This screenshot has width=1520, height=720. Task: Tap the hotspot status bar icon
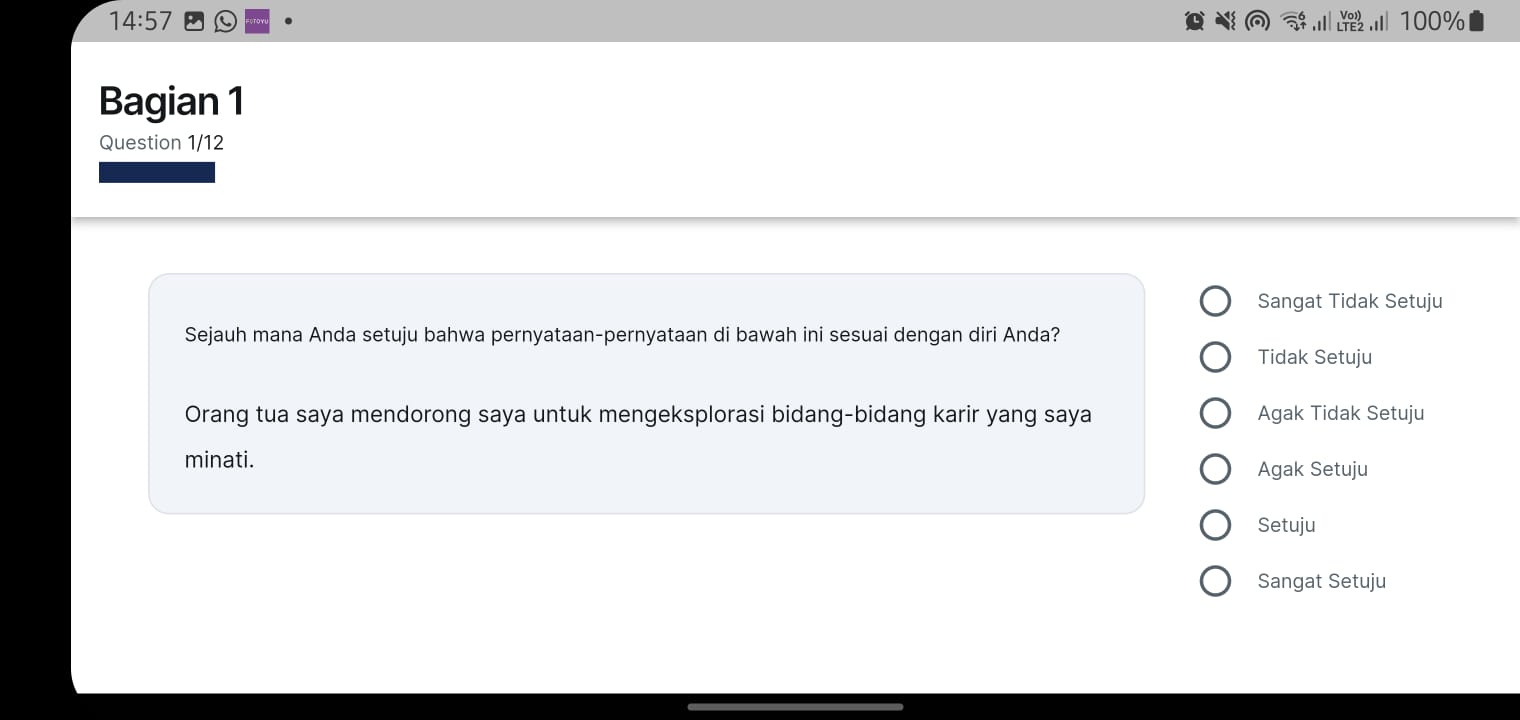pyautogui.click(x=1257, y=21)
